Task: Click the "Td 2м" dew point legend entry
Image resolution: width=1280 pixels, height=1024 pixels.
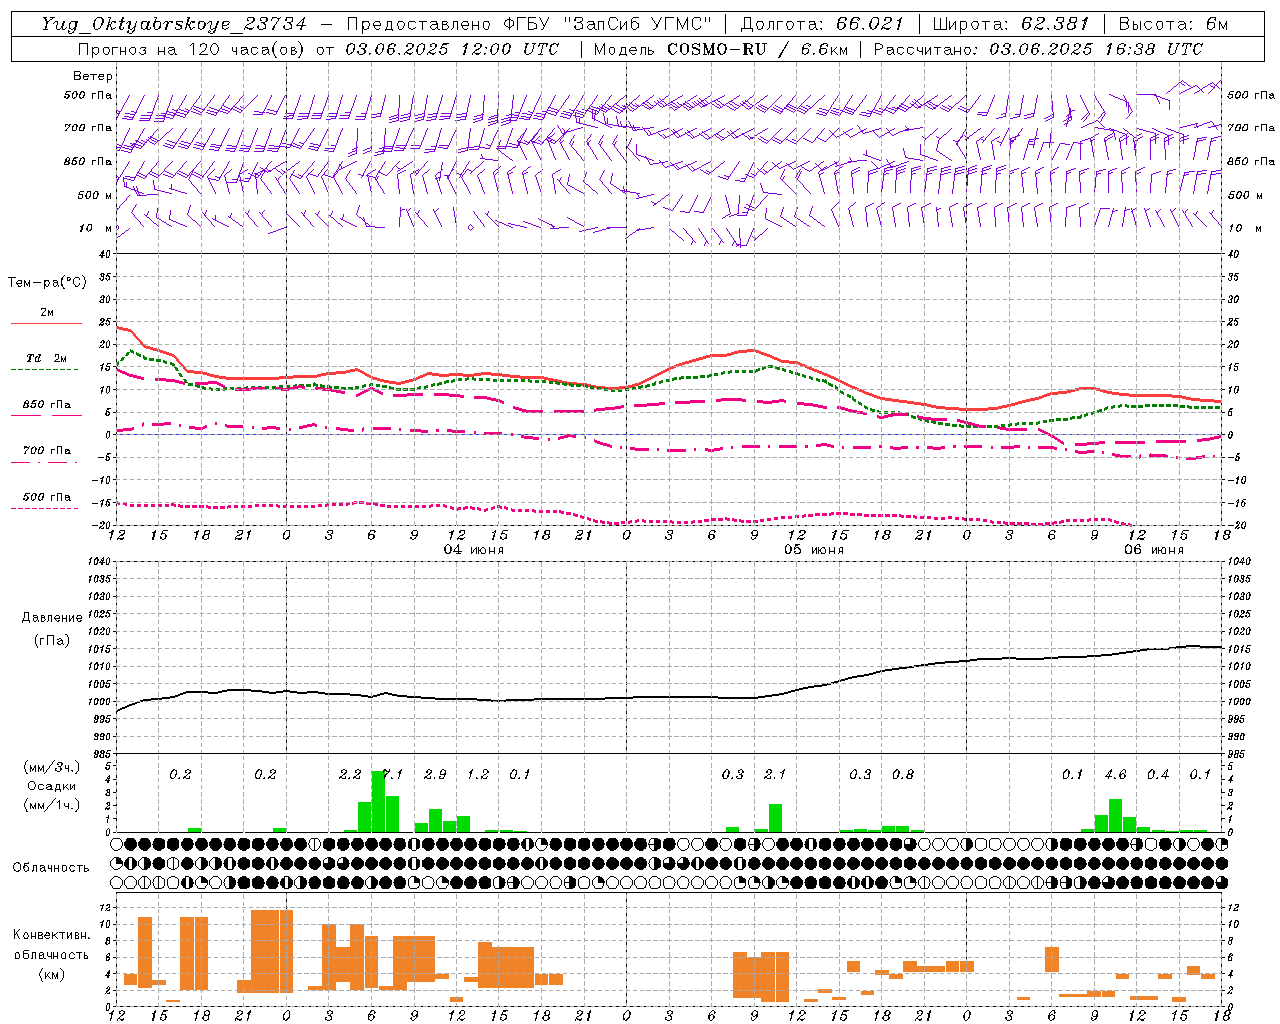Action: 47,358
